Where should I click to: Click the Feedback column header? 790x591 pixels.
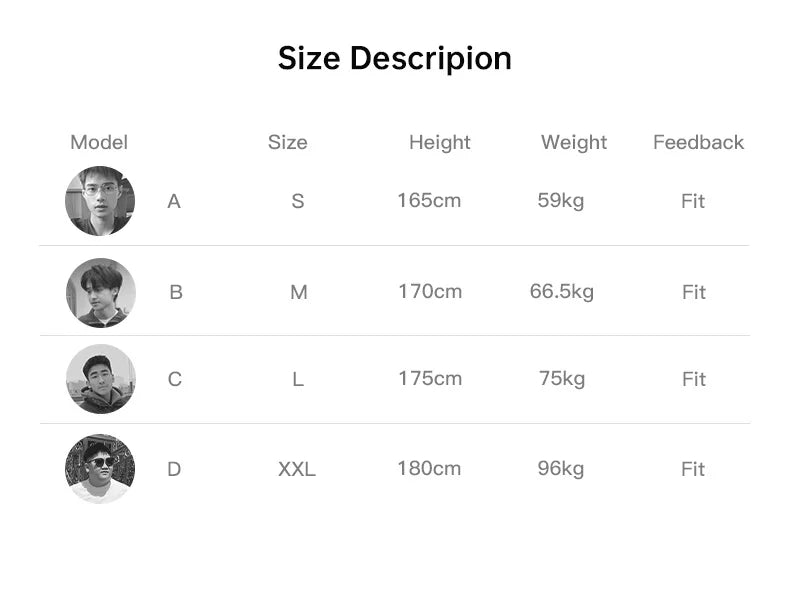coord(698,142)
